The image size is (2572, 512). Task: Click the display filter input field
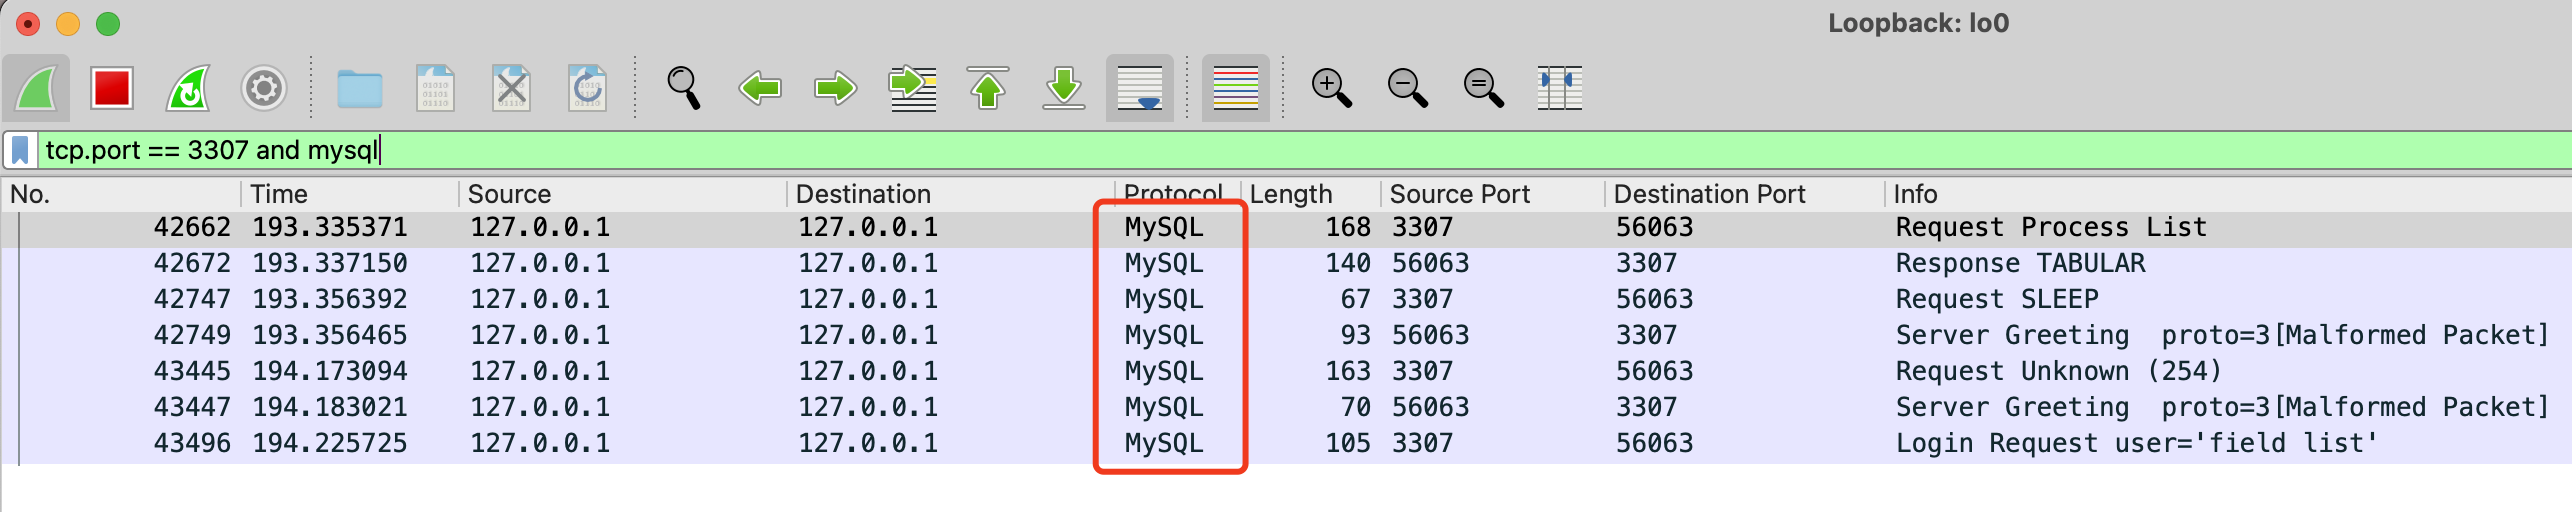pos(1200,150)
